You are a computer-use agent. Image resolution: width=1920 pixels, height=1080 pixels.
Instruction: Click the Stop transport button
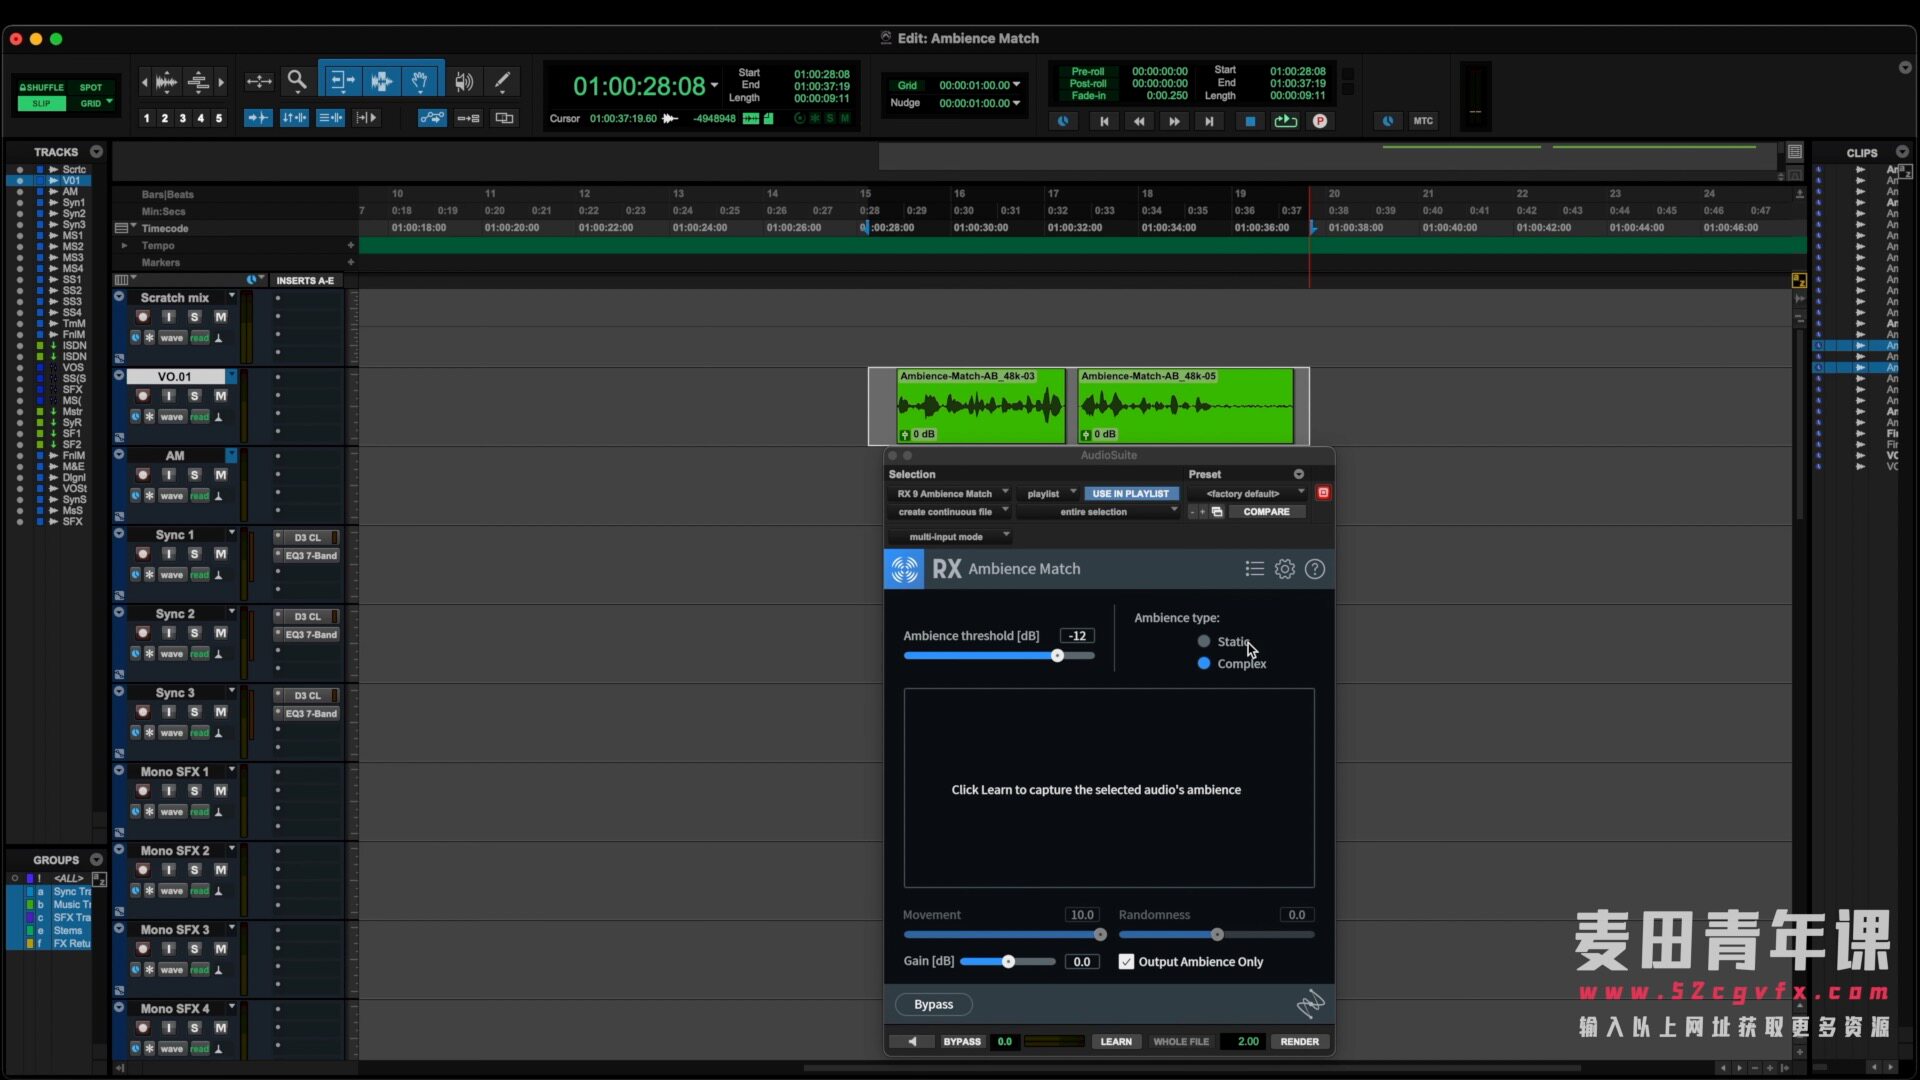tap(1249, 121)
